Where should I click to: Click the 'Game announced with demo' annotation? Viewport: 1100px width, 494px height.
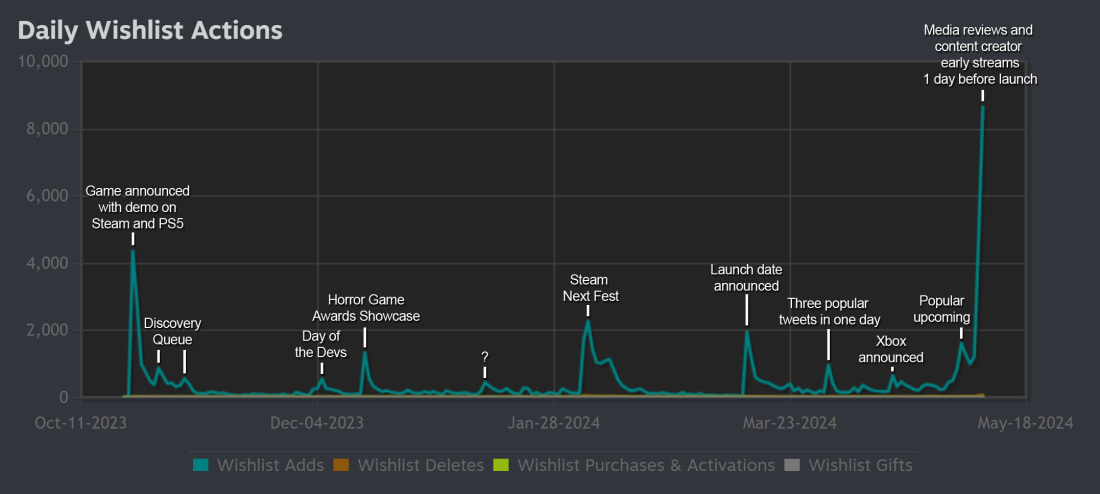click(137, 207)
